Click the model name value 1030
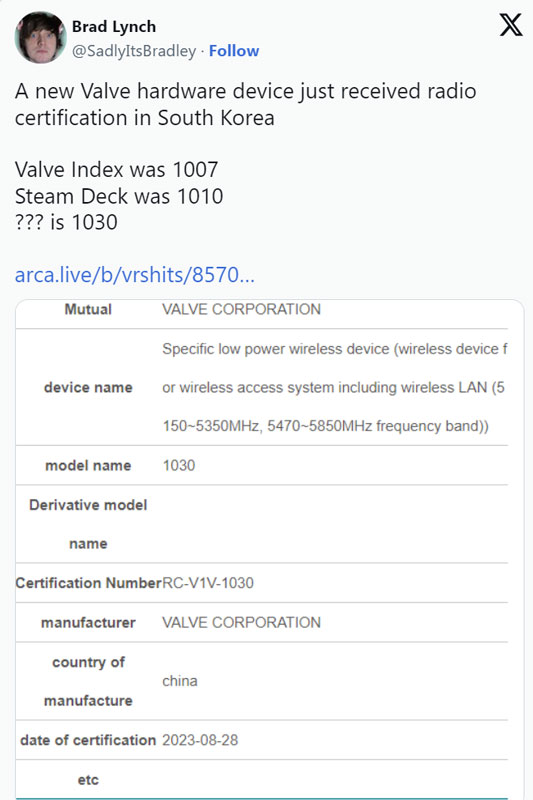Screen dimensions: 533x800 point(179,465)
